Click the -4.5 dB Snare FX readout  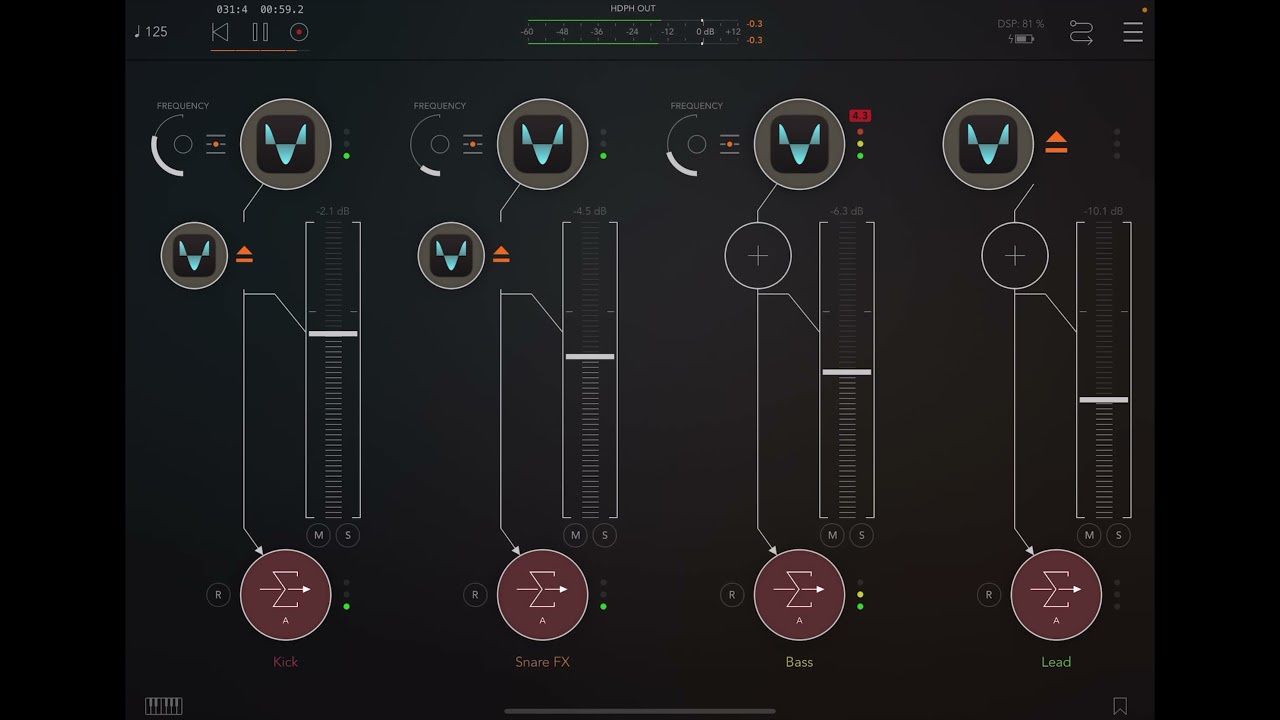[590, 212]
